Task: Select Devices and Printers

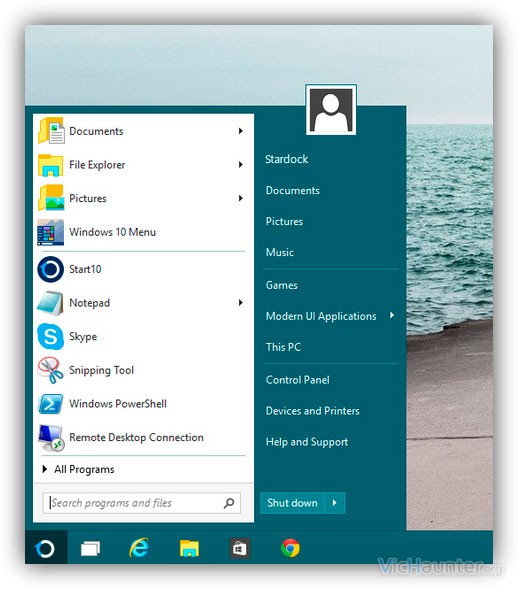Action: point(313,411)
